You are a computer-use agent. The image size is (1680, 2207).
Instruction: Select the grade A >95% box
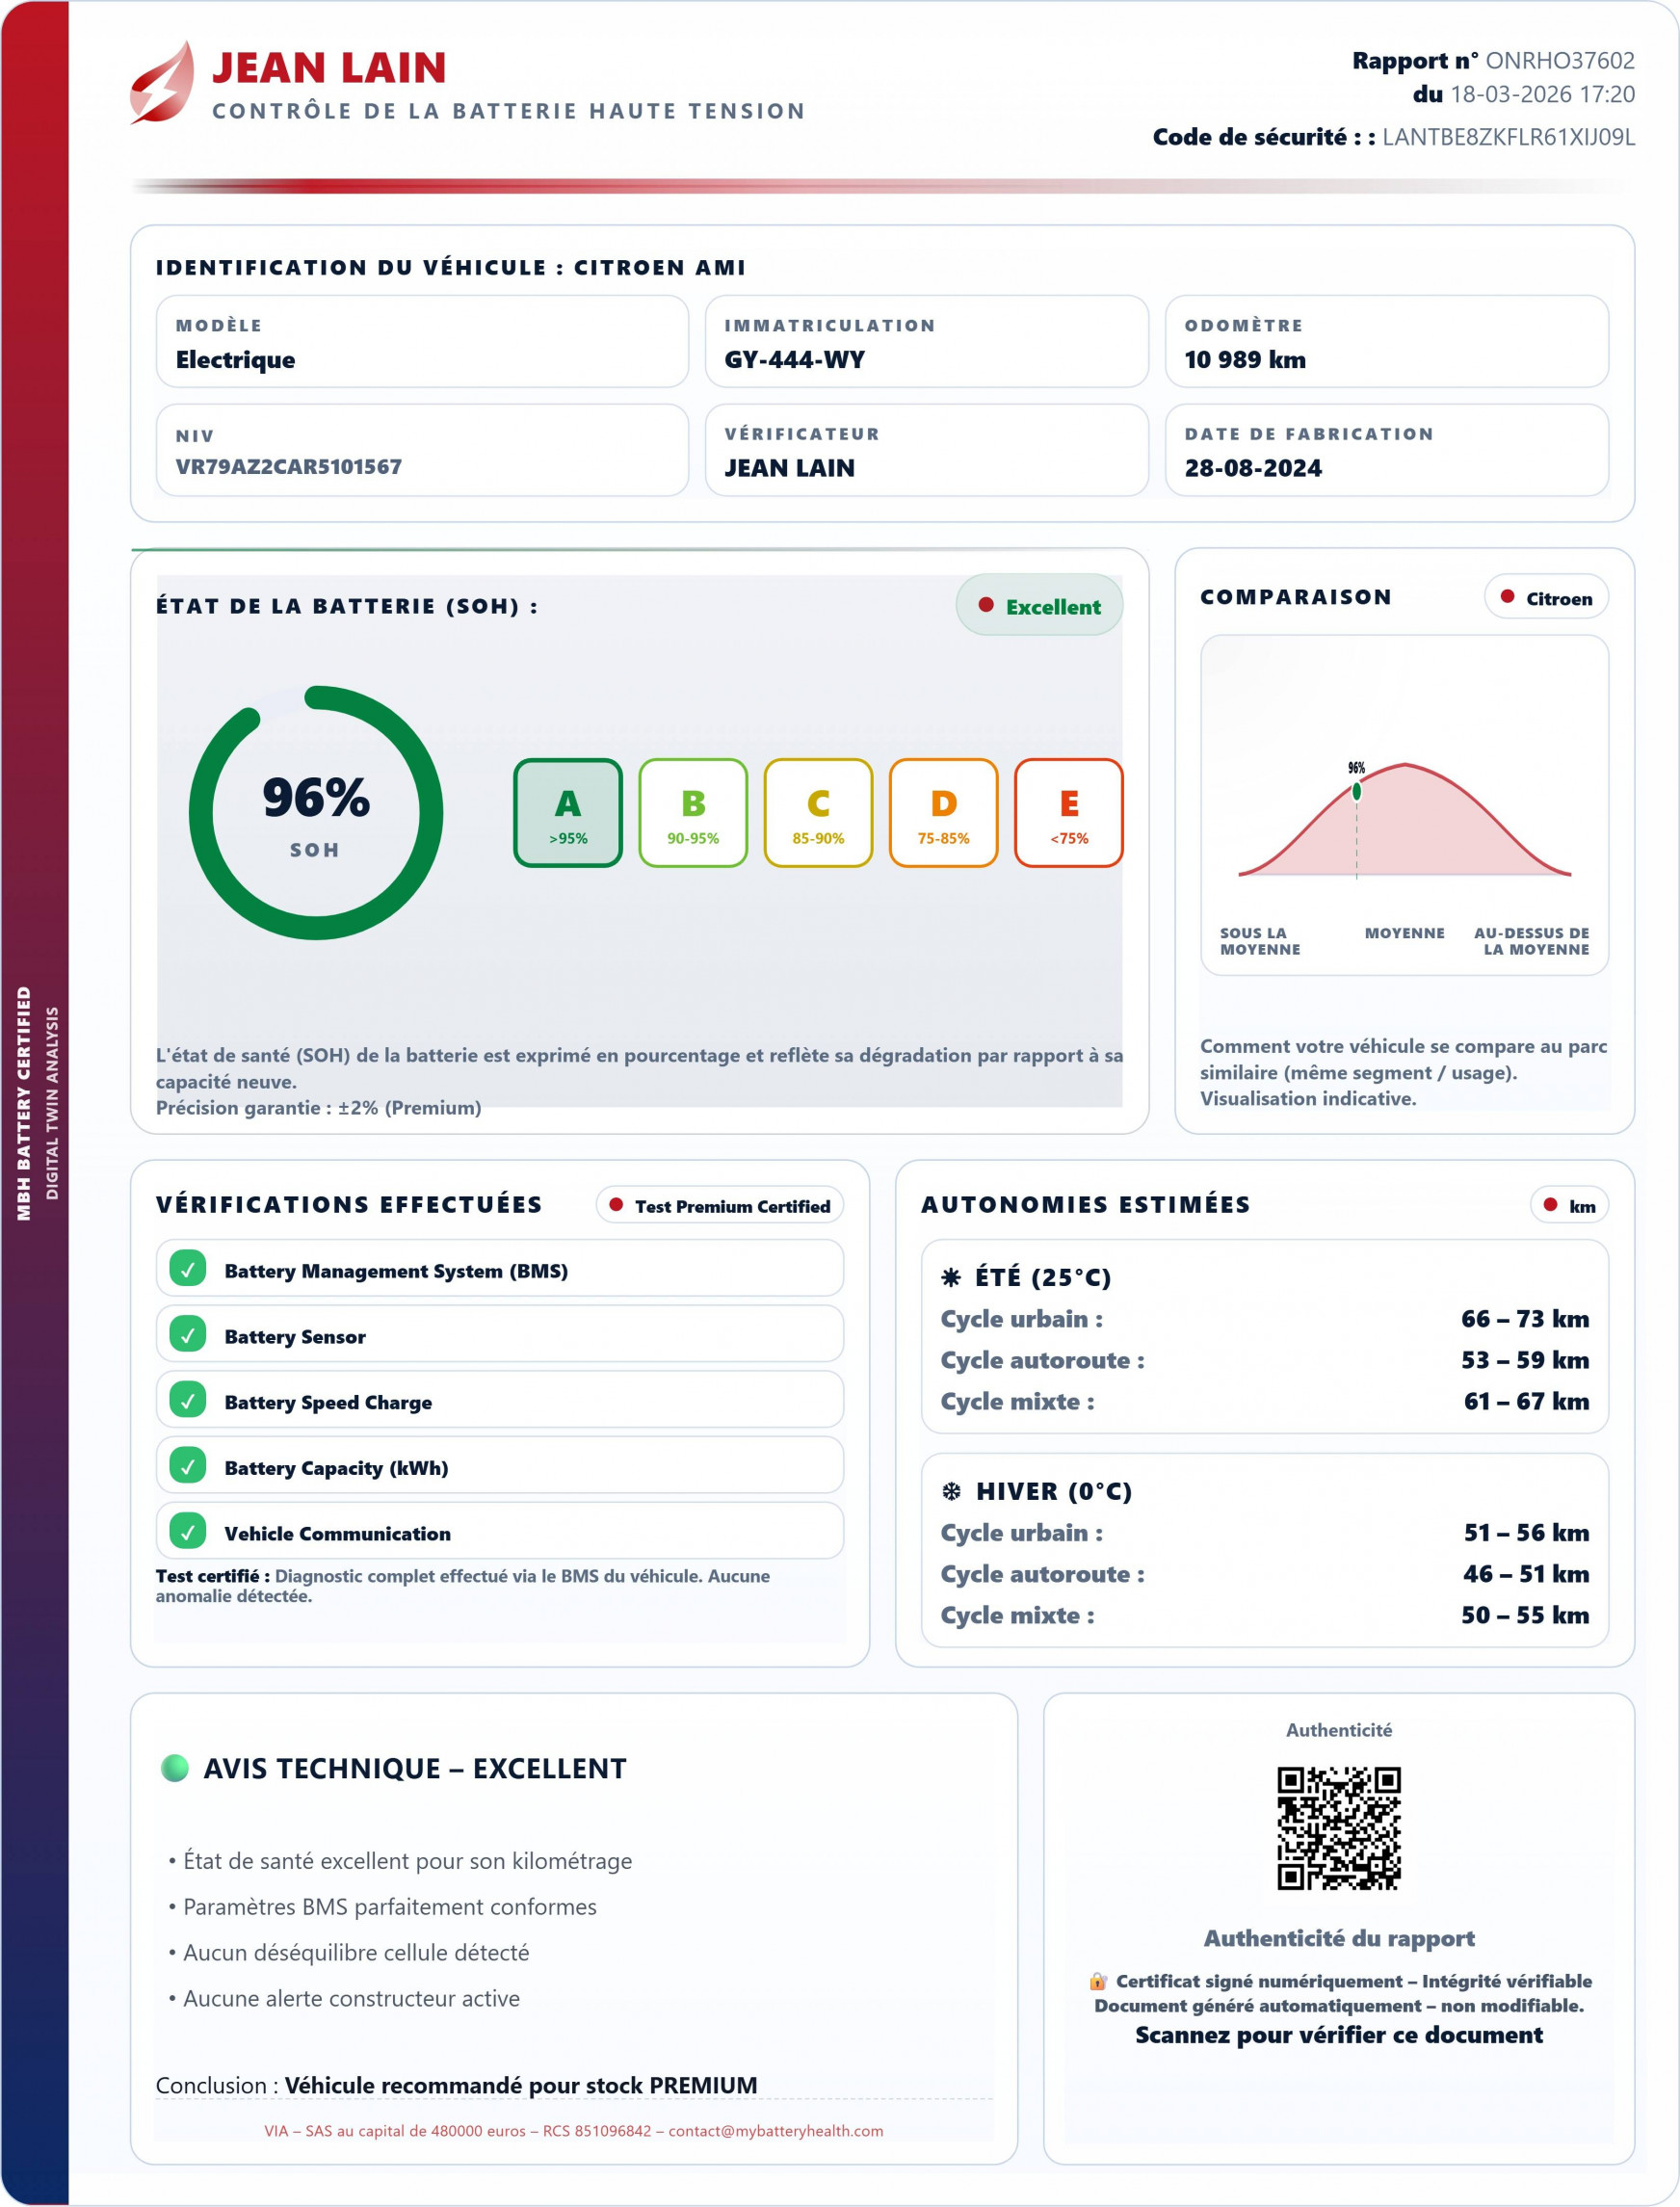(567, 813)
